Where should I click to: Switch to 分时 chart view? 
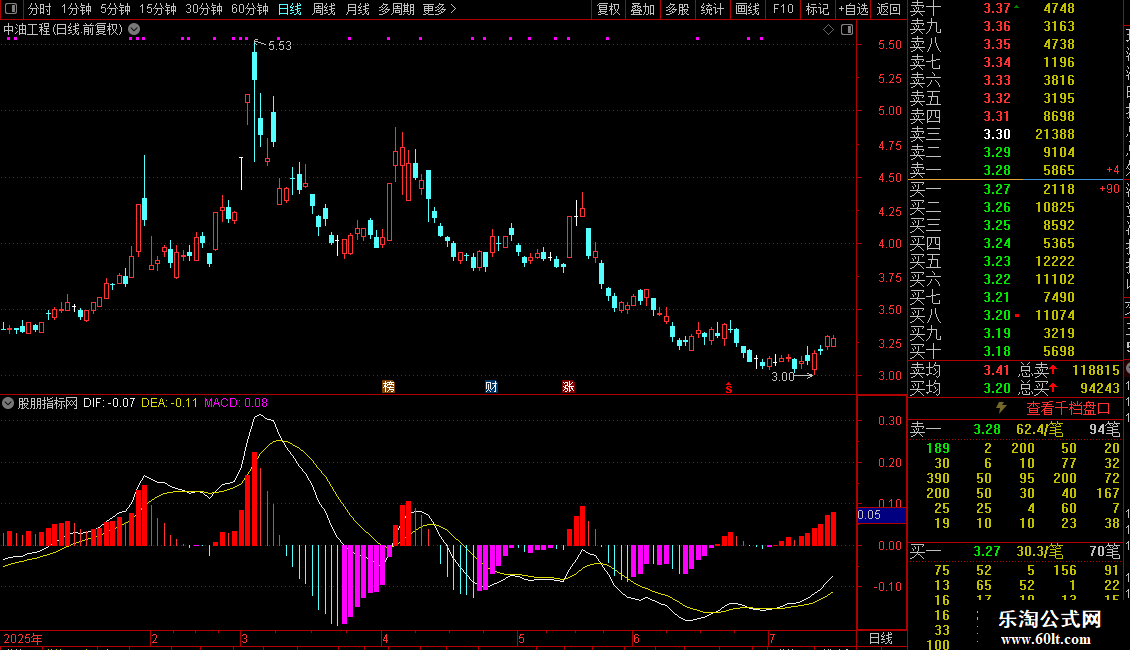tap(40, 9)
